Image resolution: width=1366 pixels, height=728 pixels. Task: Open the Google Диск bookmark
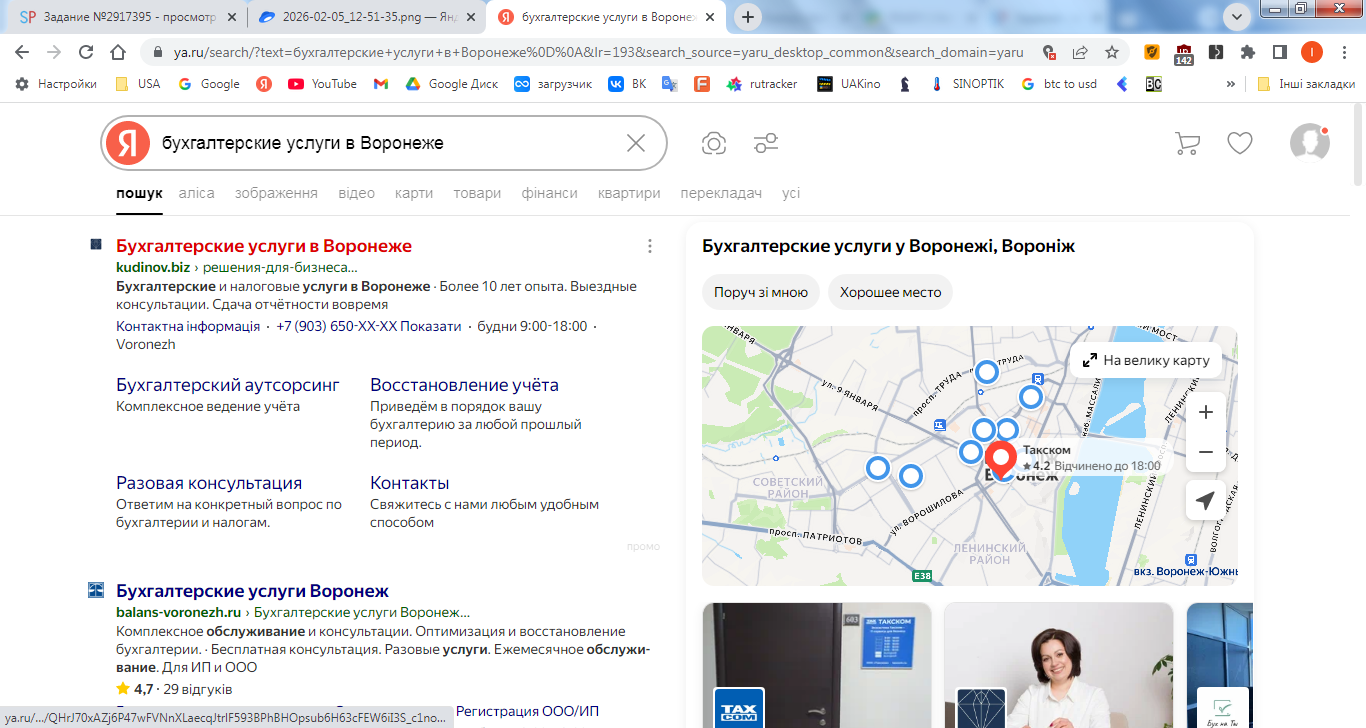(451, 84)
